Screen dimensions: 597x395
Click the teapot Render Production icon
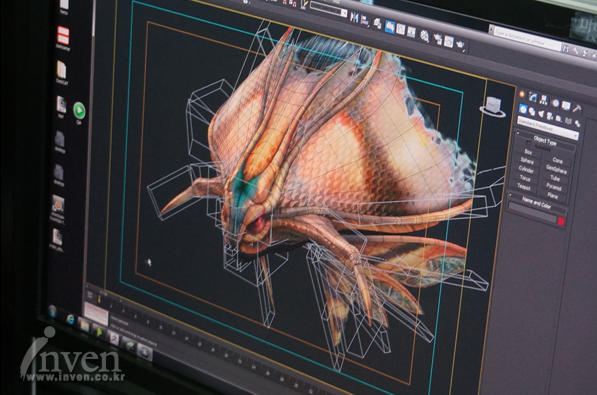click(460, 44)
